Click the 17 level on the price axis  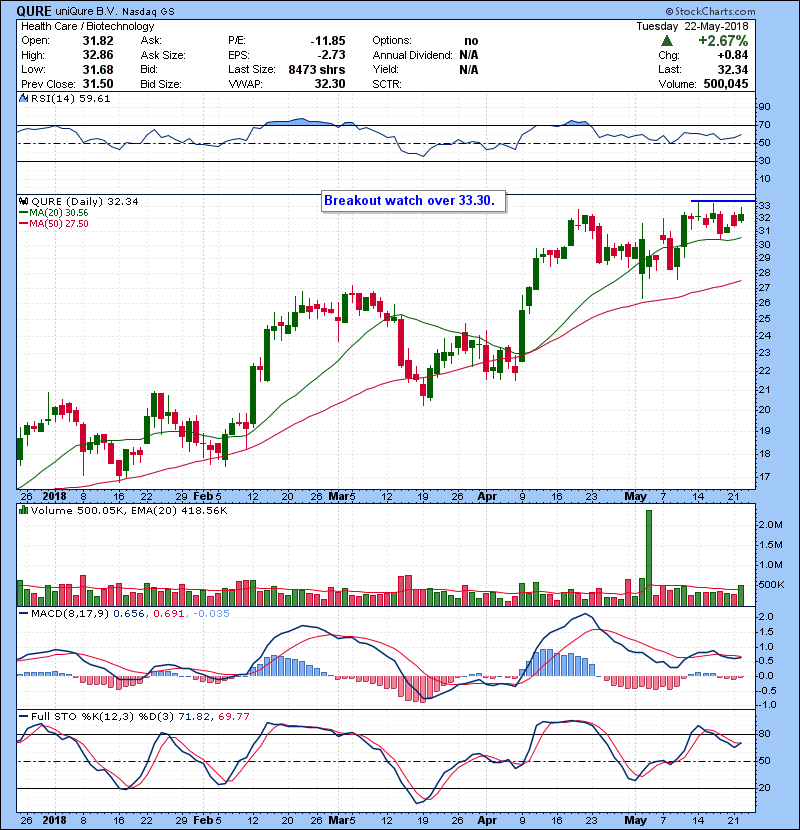pyautogui.click(x=765, y=477)
